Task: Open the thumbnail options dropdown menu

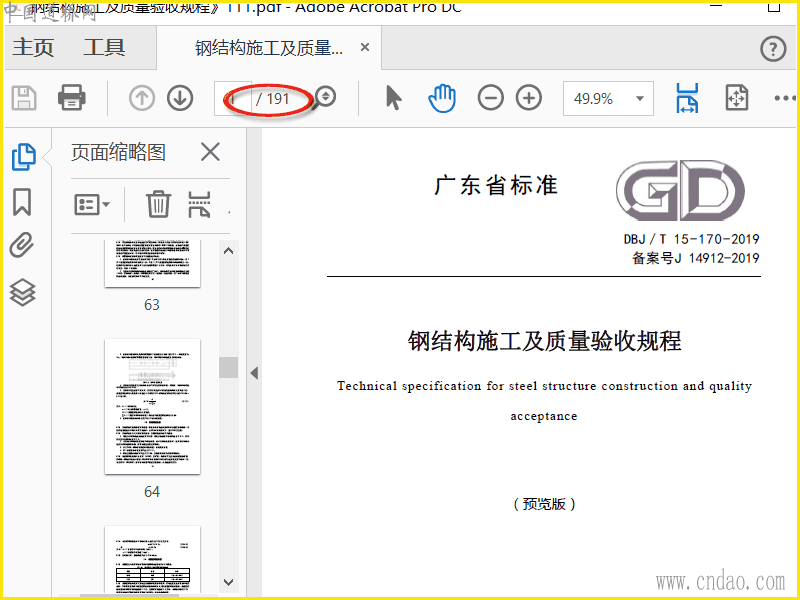Action: point(92,205)
